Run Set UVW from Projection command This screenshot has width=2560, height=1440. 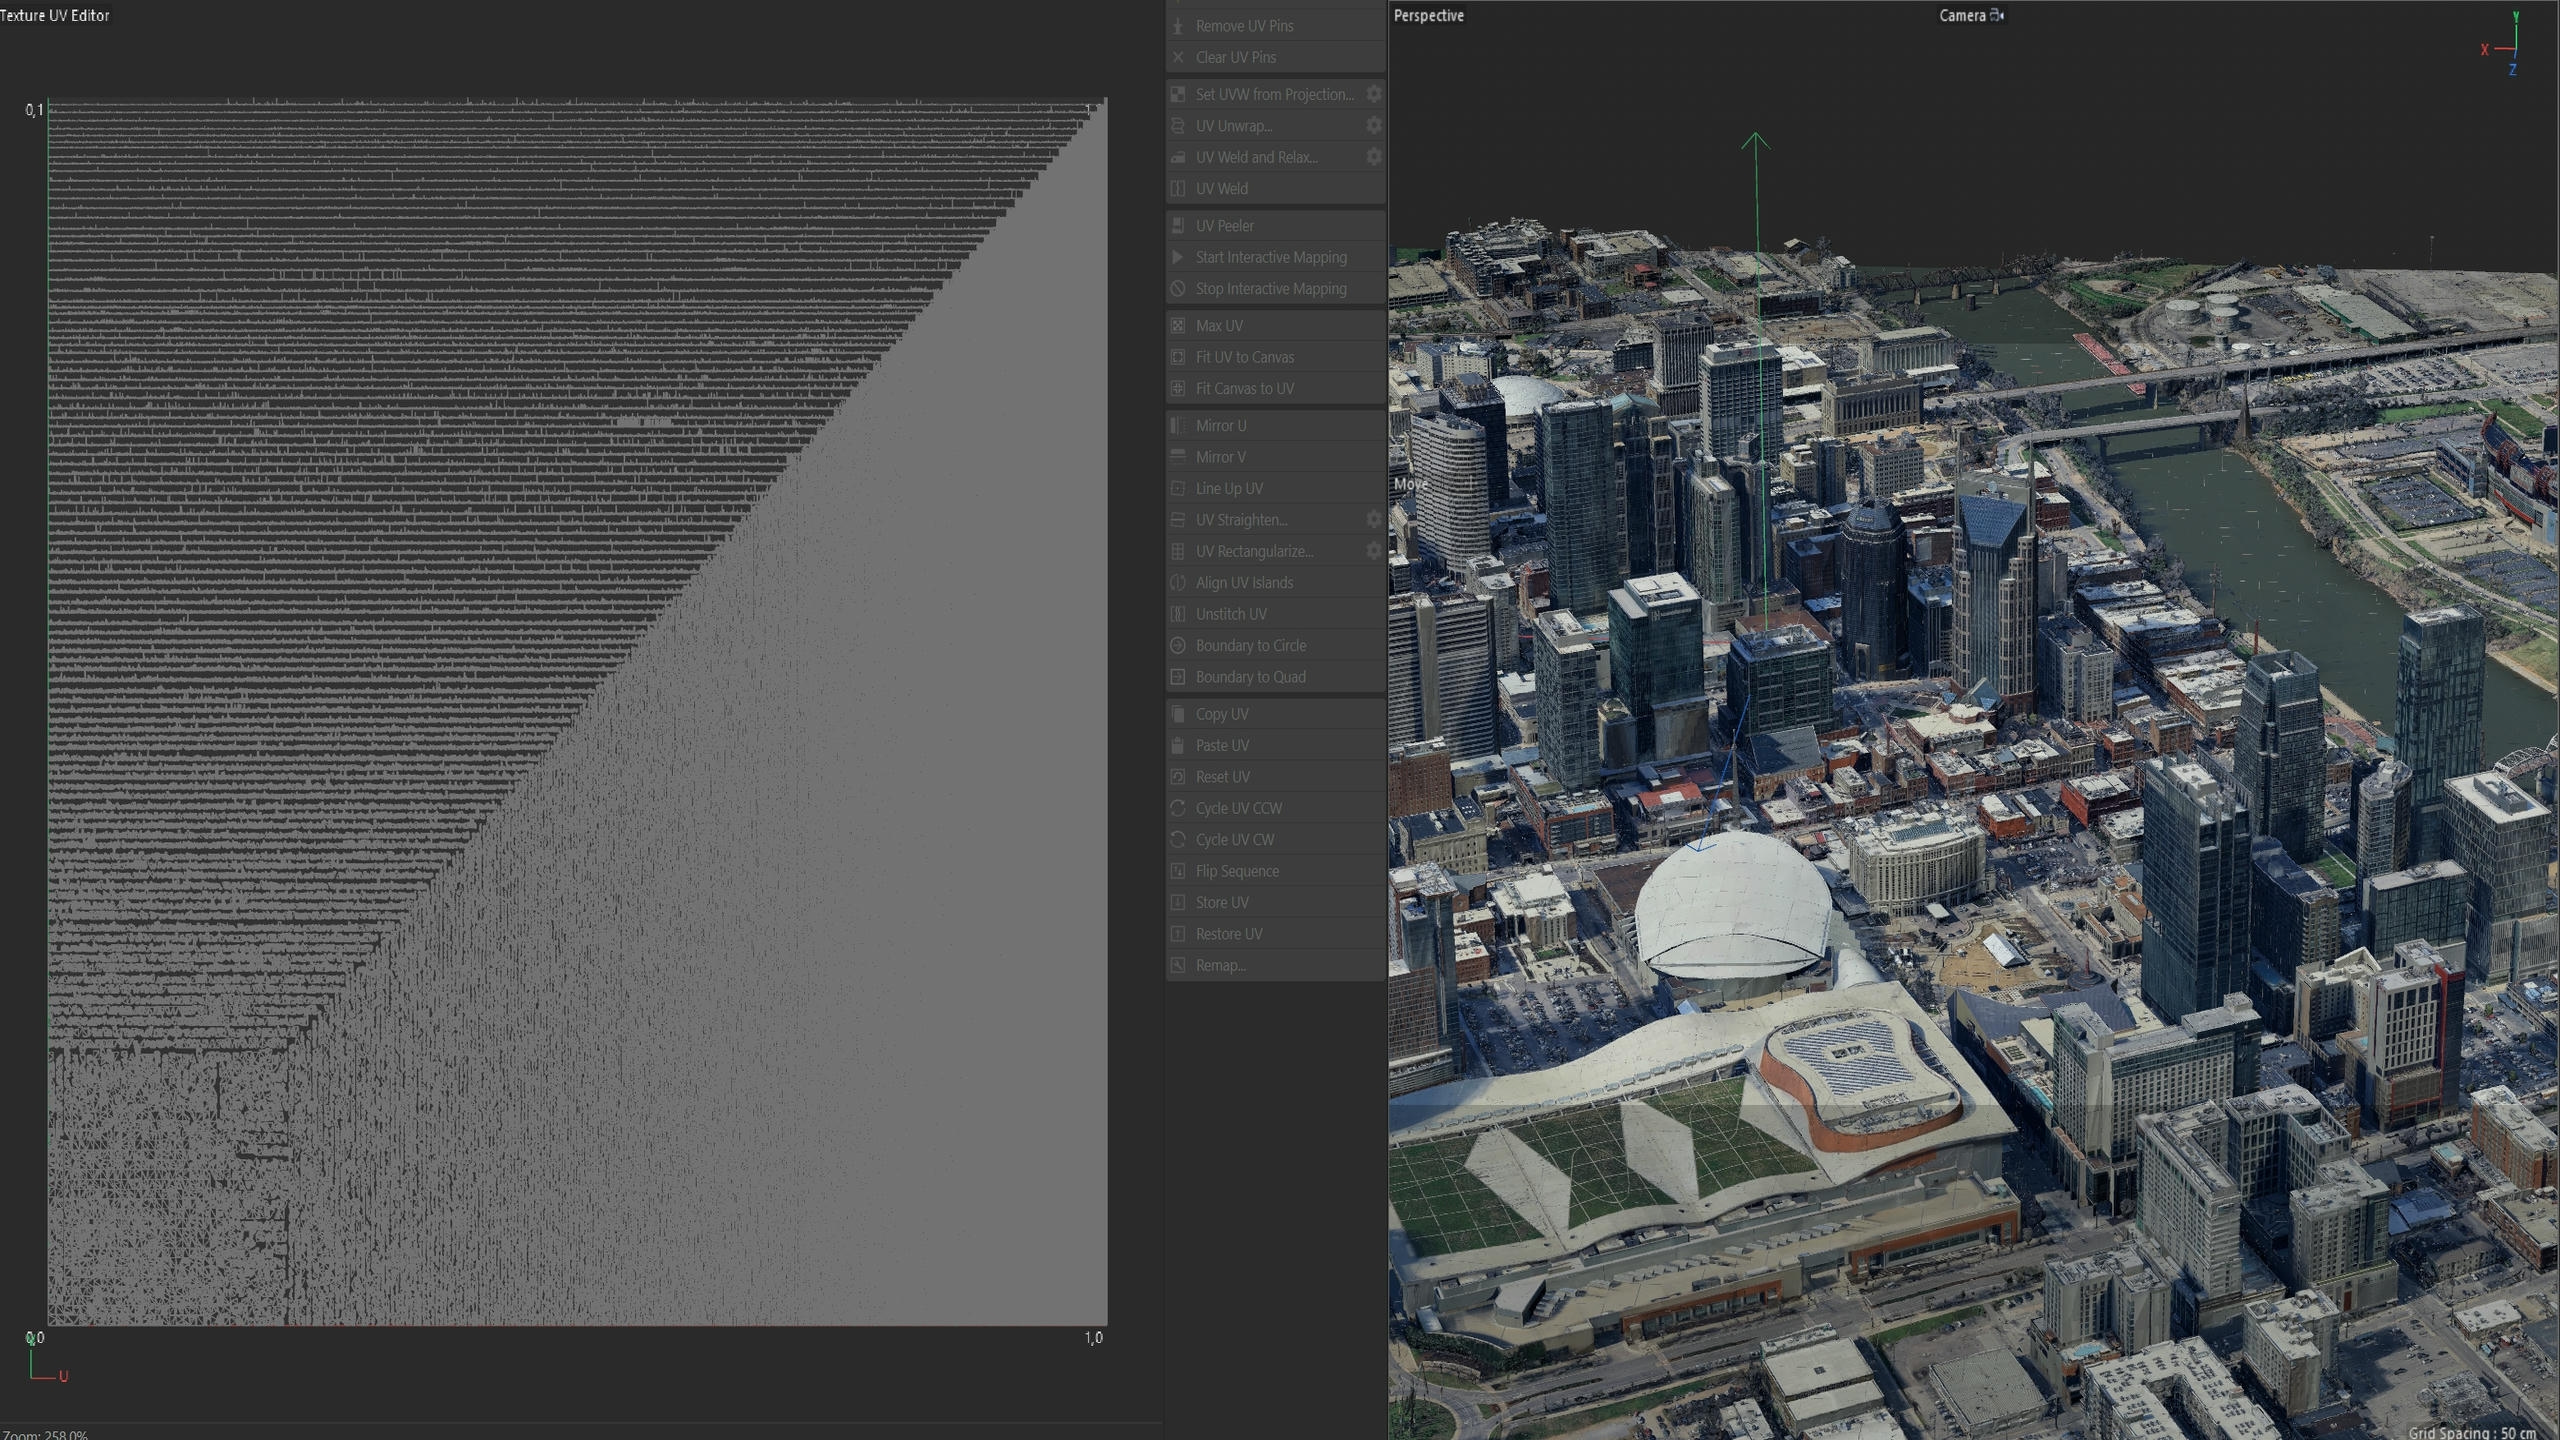[1263, 94]
